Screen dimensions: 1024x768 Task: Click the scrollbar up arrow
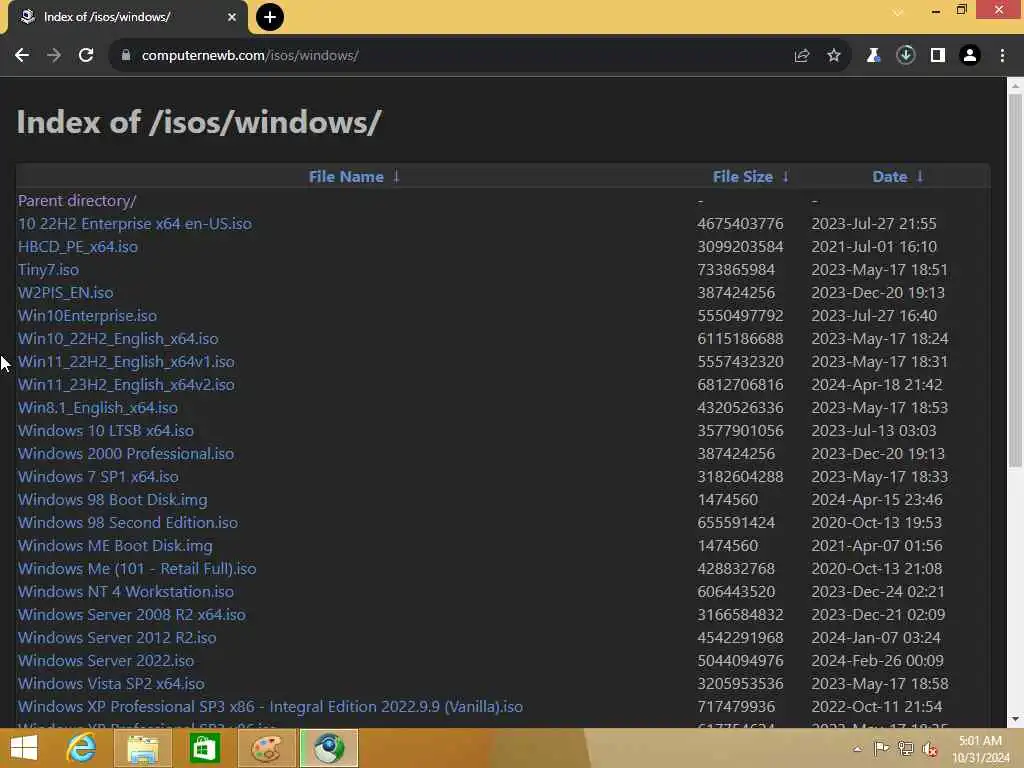(x=1015, y=85)
